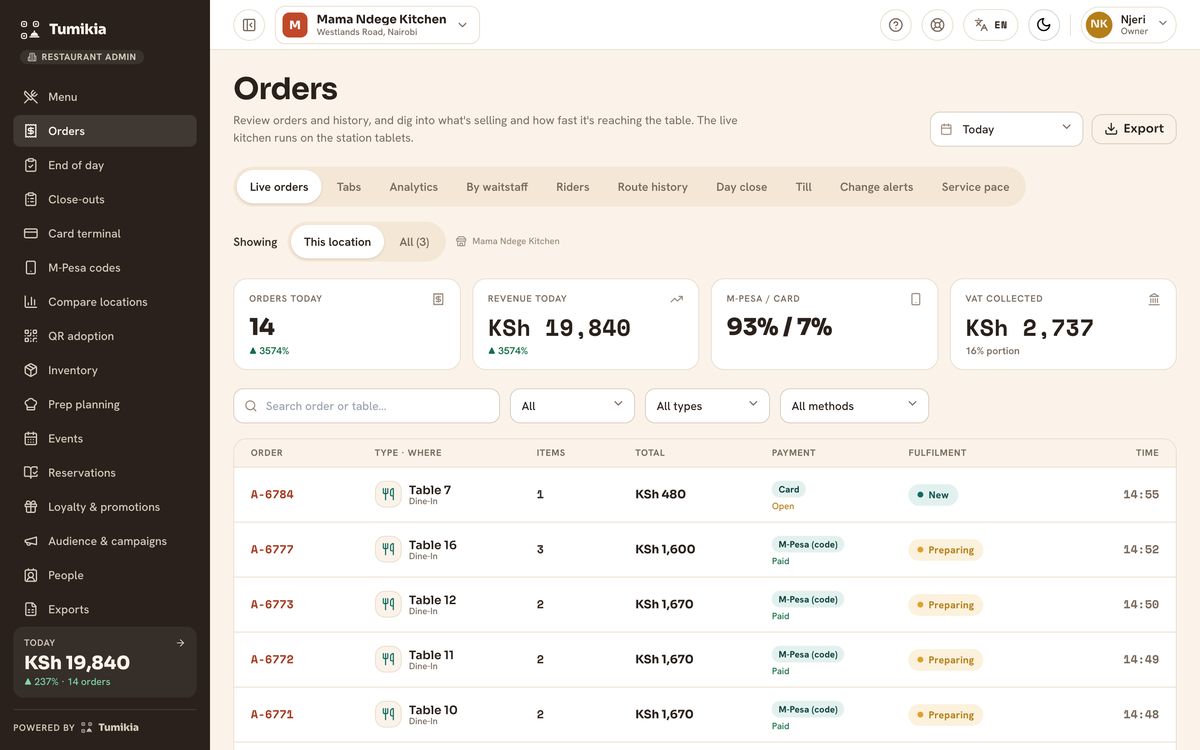Open Compare locations in sidebar
Screen dimensions: 1200x750
point(105,302)
